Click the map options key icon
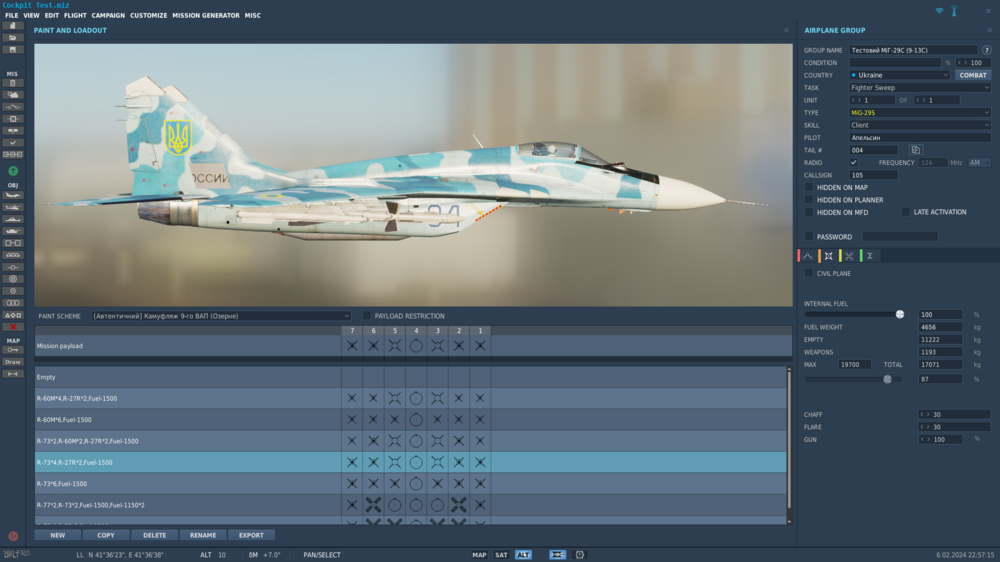The image size is (1000, 562). (x=13, y=350)
